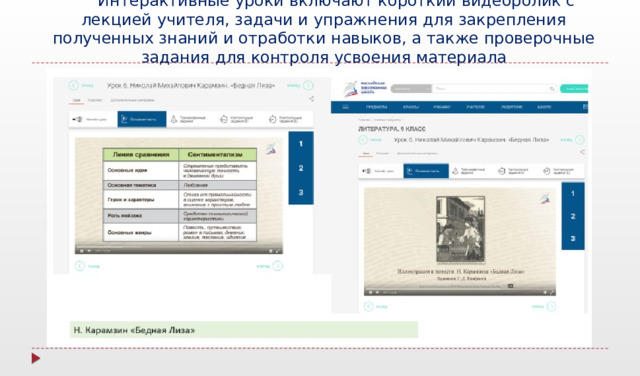The height and width of the screenshot is (376, 640).
Task: Click volume icon on left screenshot video
Action: [x=89, y=251]
